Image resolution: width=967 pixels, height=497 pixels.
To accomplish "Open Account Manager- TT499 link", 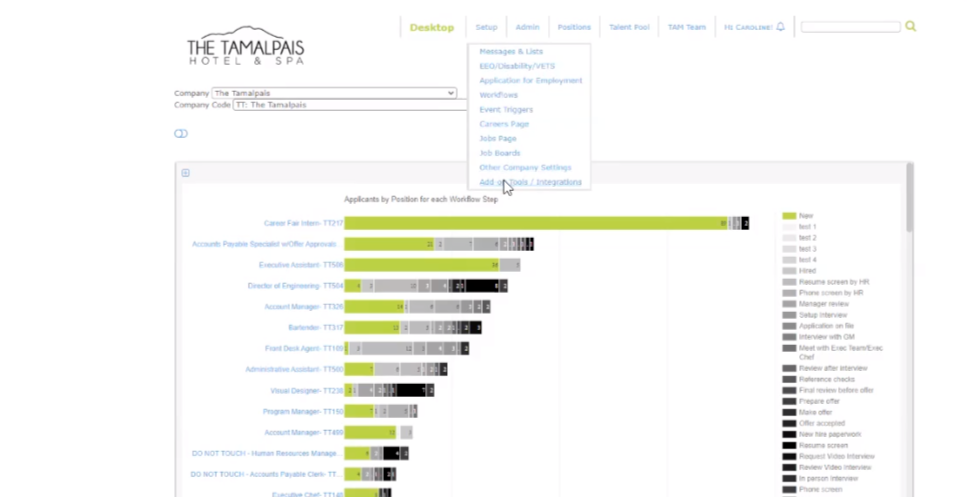I will point(303,433).
